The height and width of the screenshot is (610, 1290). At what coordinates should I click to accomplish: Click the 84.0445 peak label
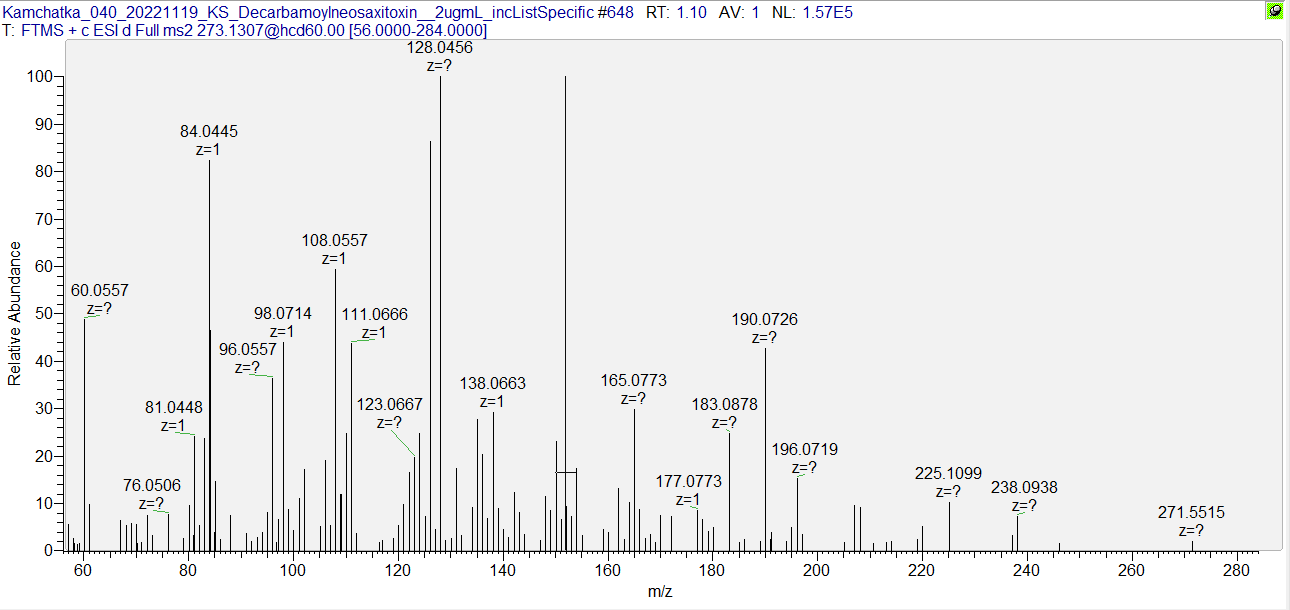pyautogui.click(x=209, y=132)
